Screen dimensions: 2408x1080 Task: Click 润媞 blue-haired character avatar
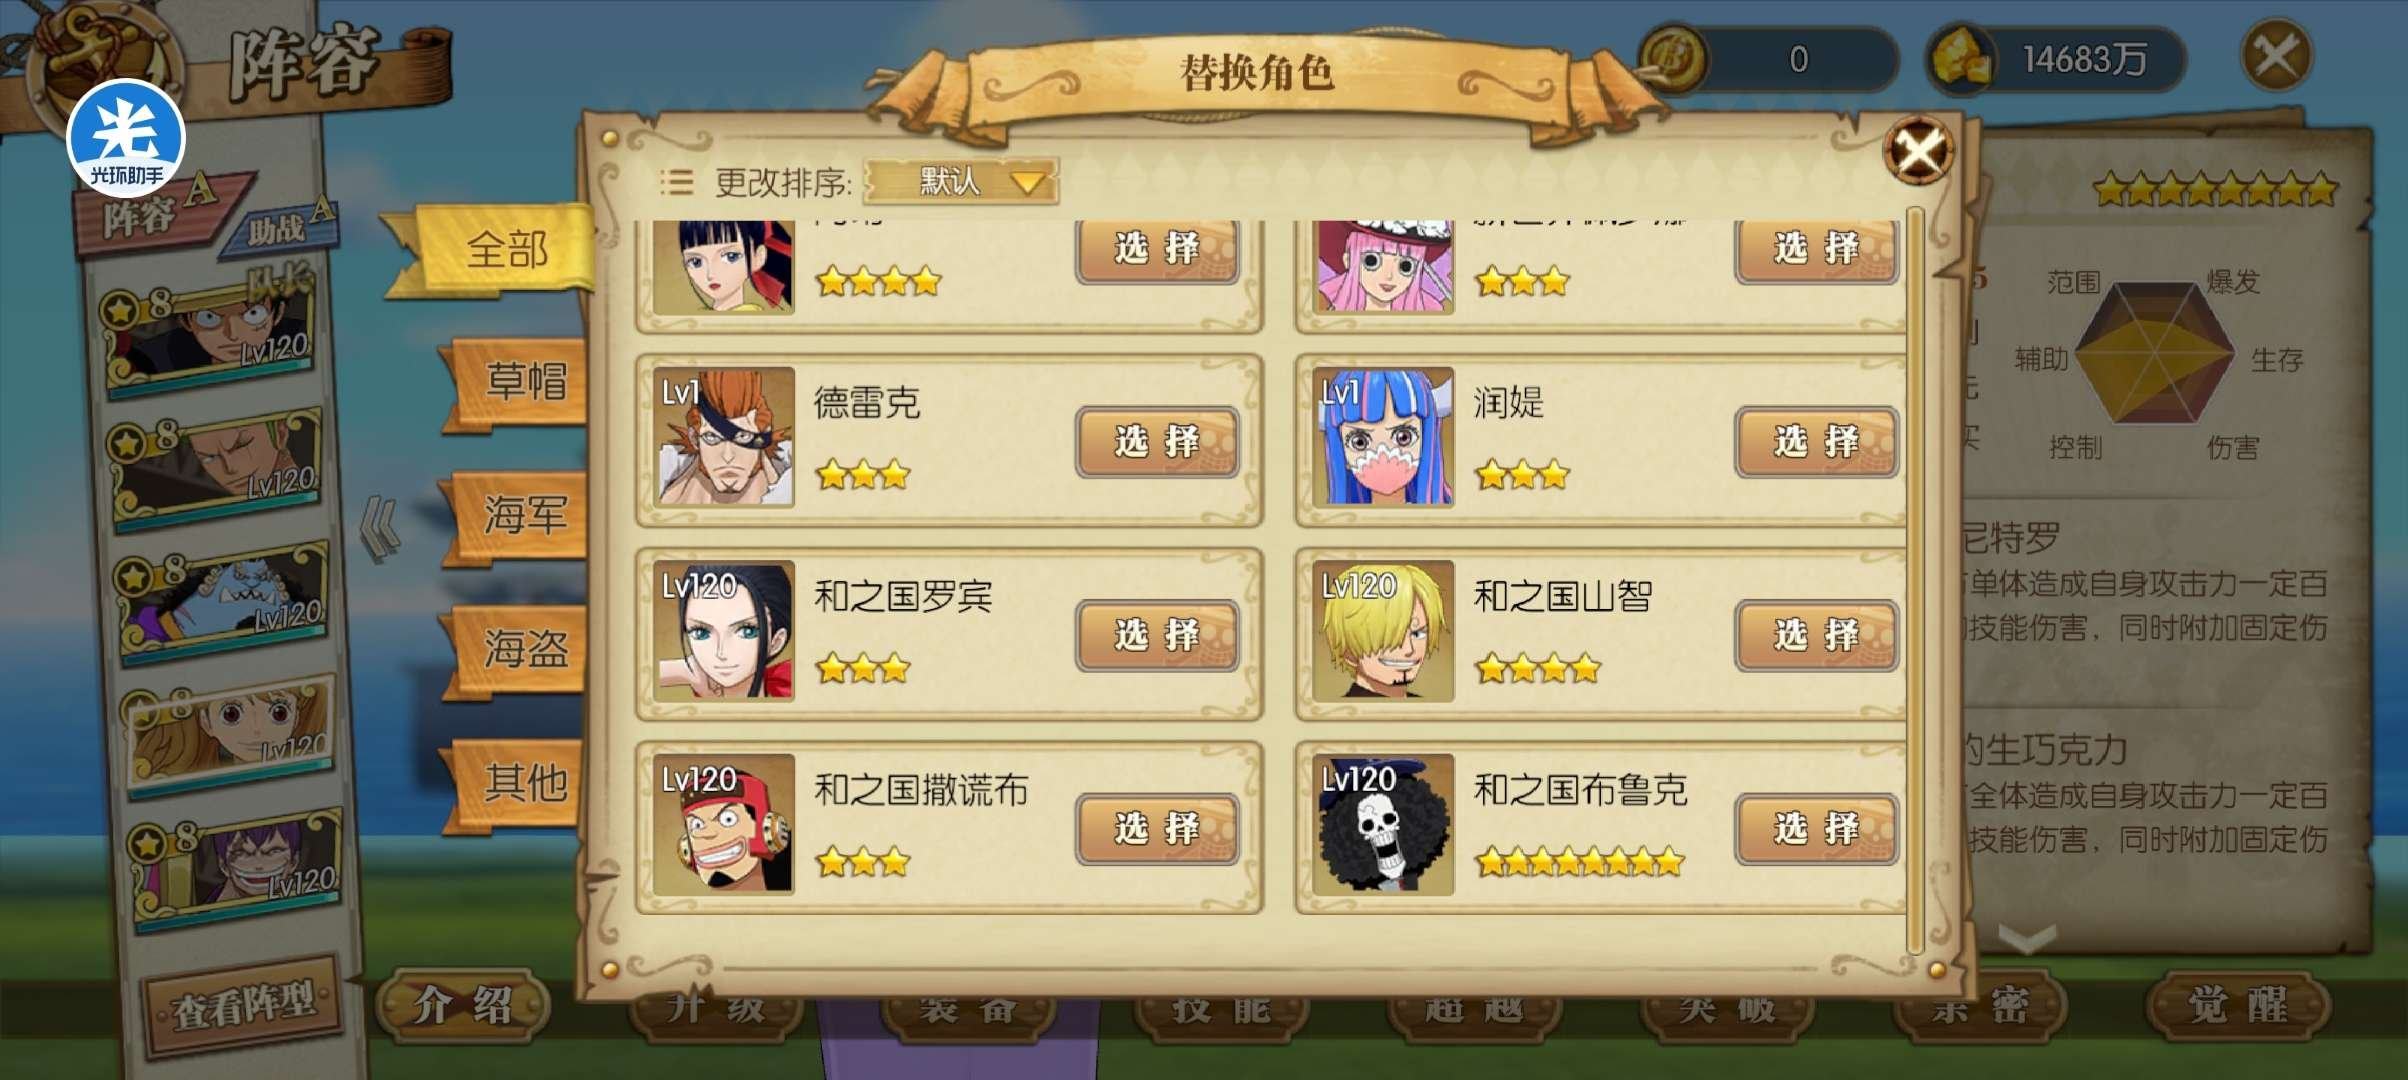1383,437
